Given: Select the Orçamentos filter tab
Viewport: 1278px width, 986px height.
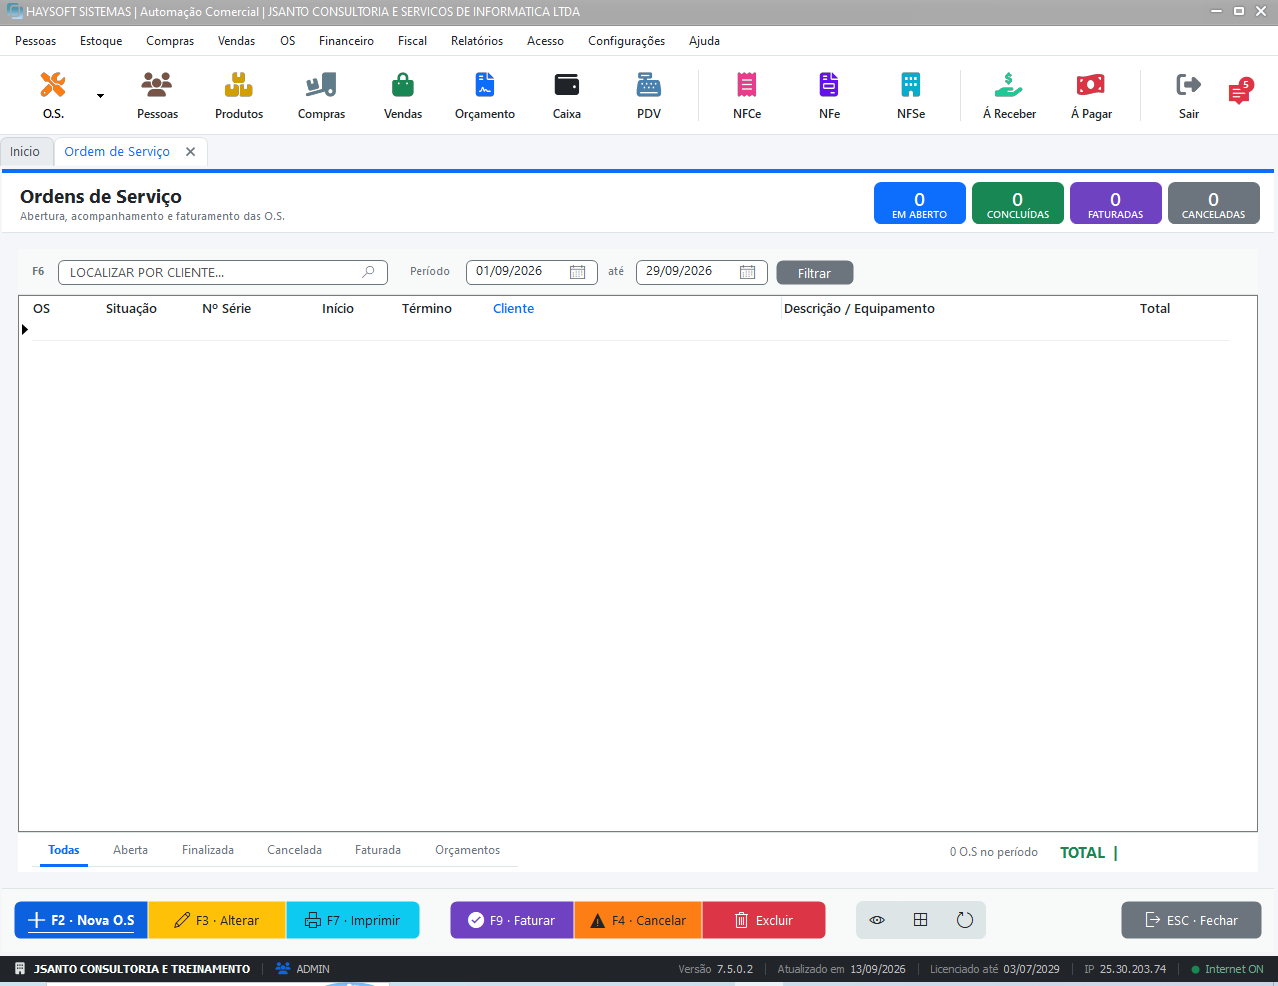Looking at the screenshot, I should tap(467, 850).
